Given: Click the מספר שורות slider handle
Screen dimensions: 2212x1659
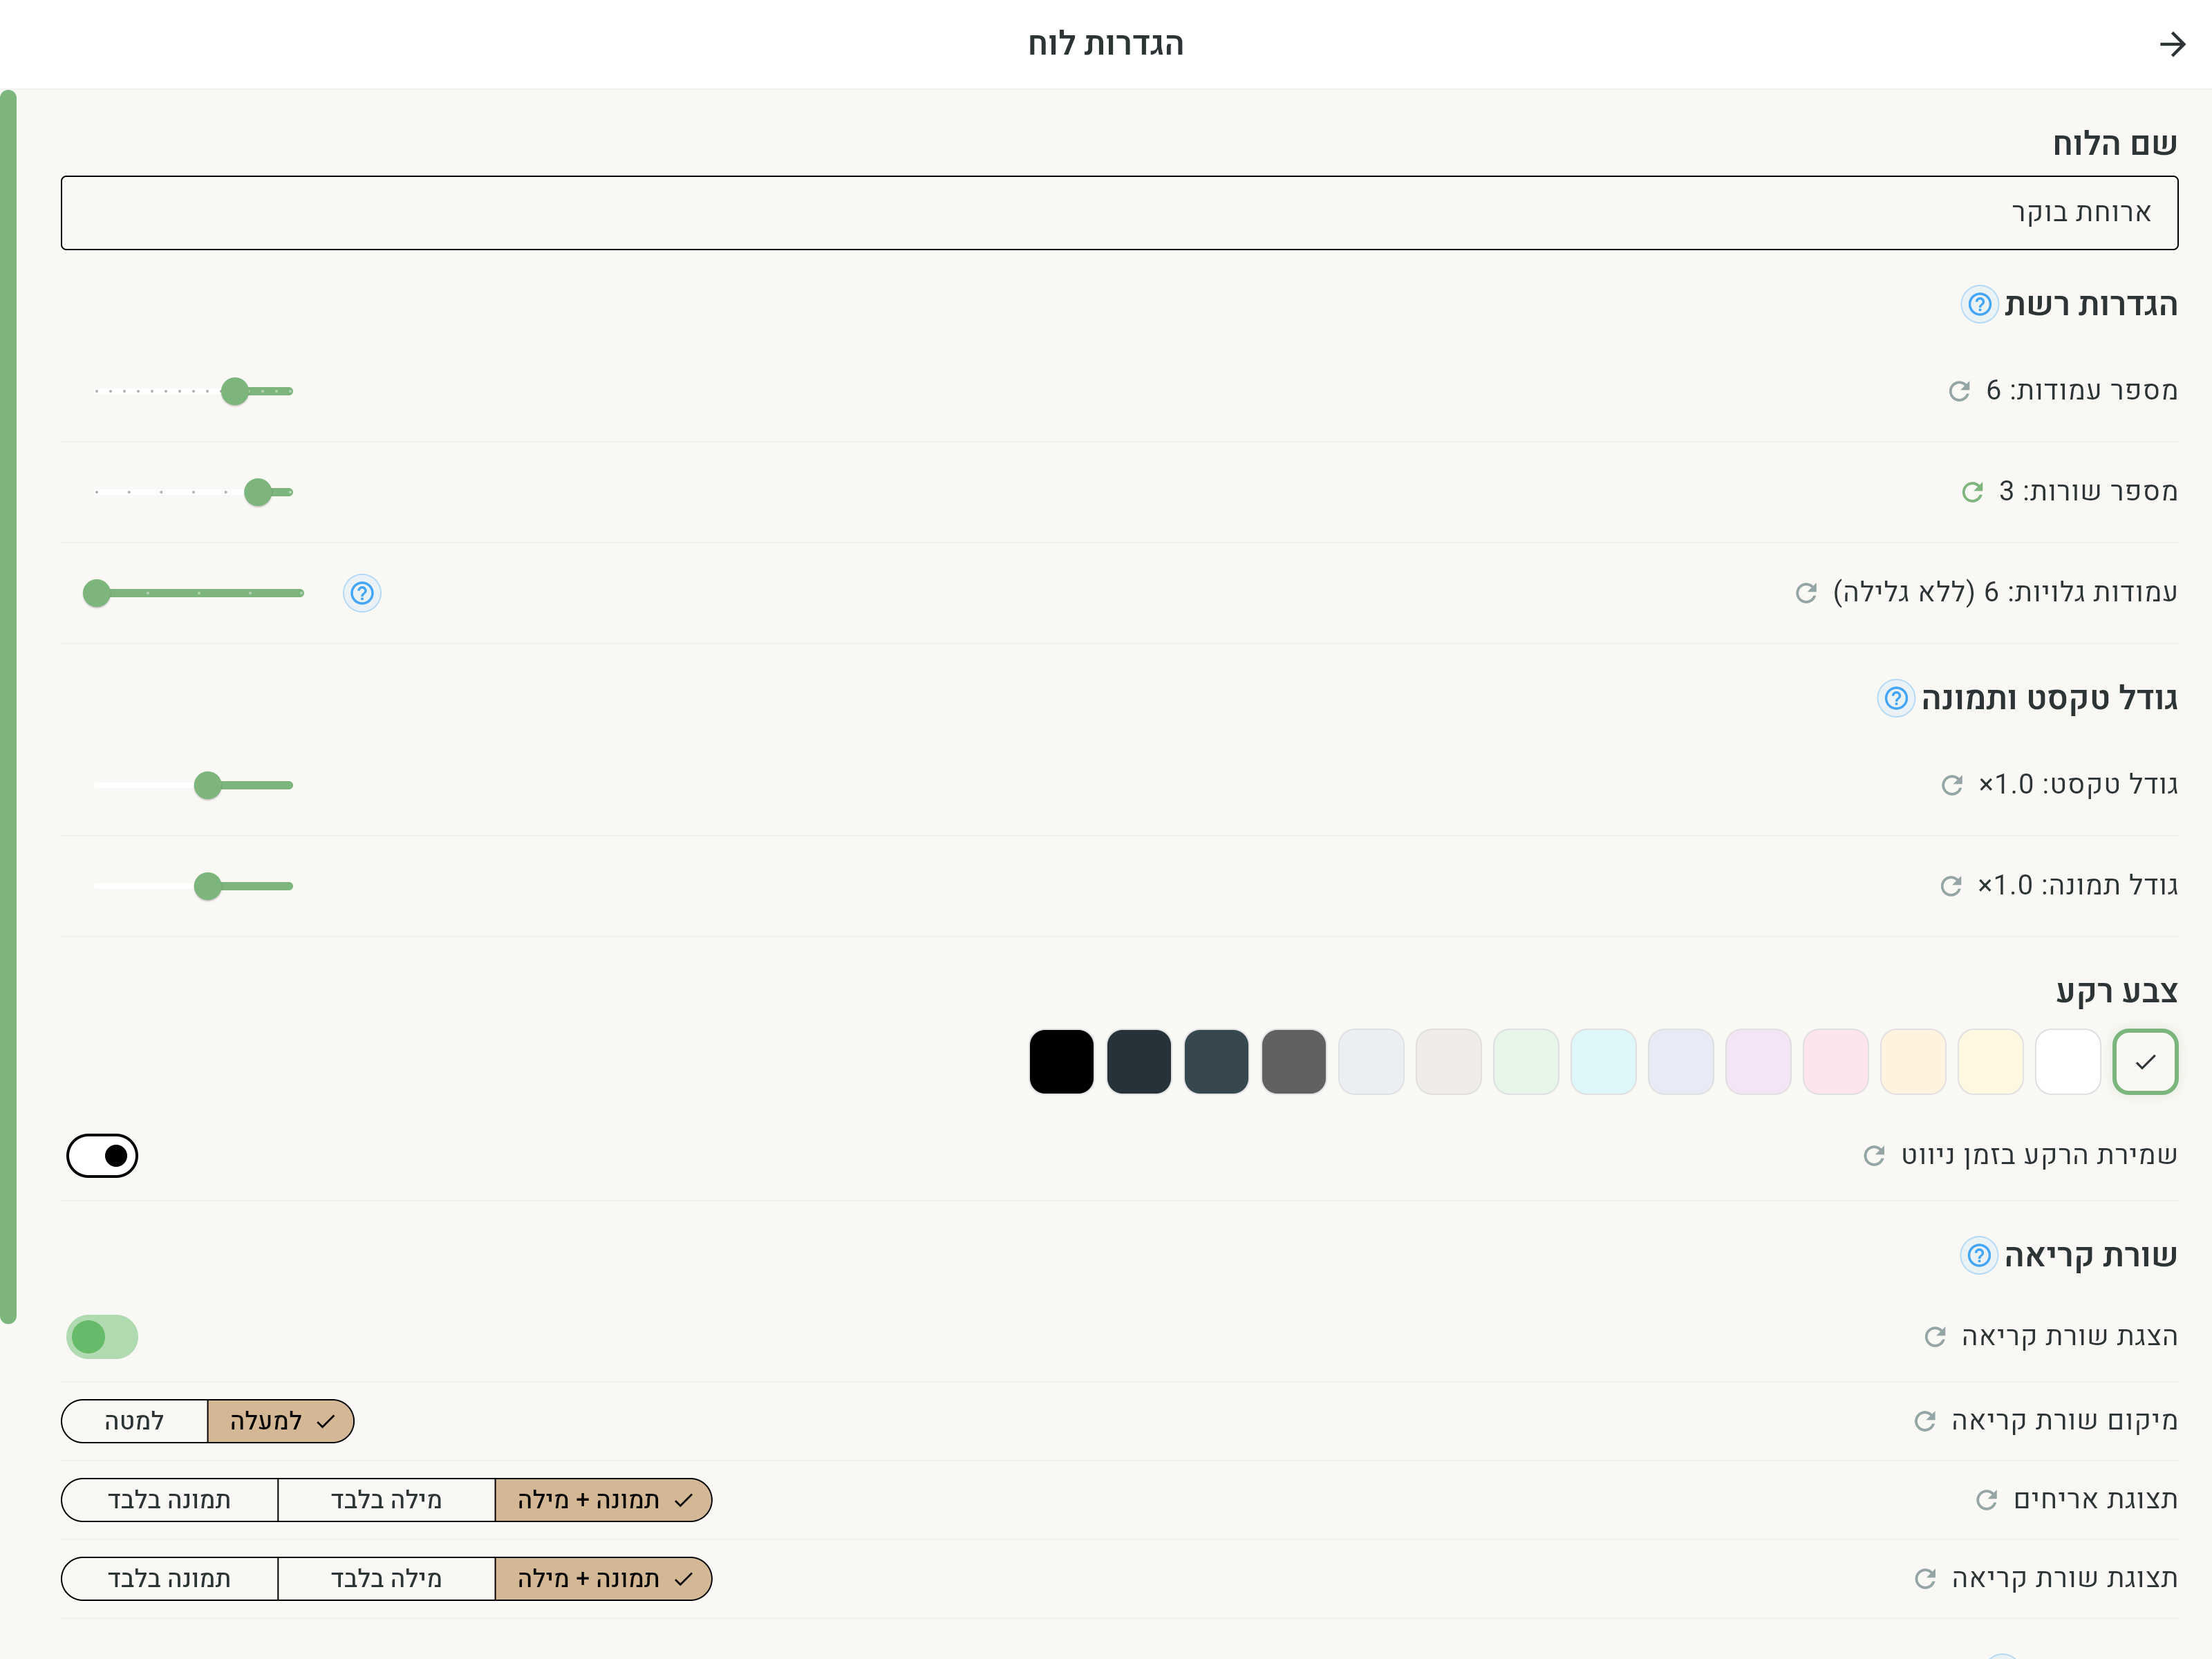Looking at the screenshot, I should (258, 492).
